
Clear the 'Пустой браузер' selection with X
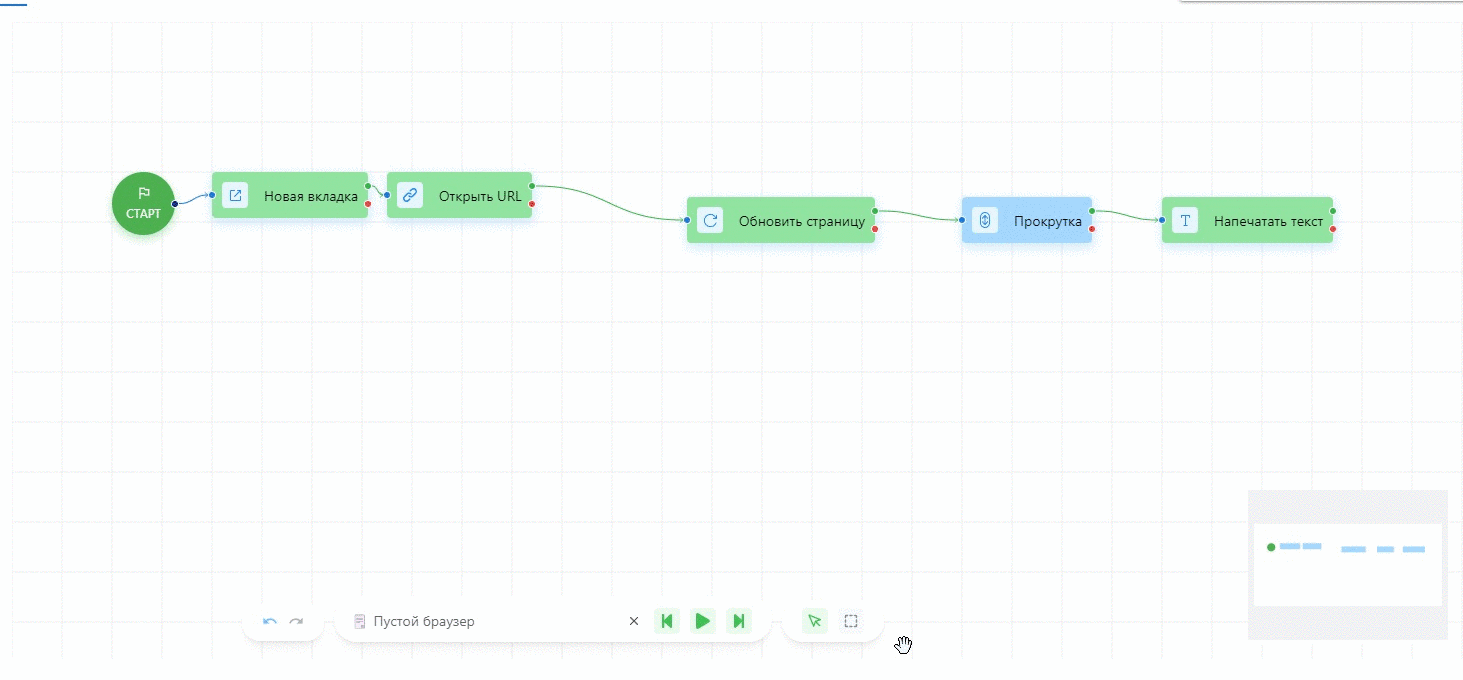pos(633,621)
